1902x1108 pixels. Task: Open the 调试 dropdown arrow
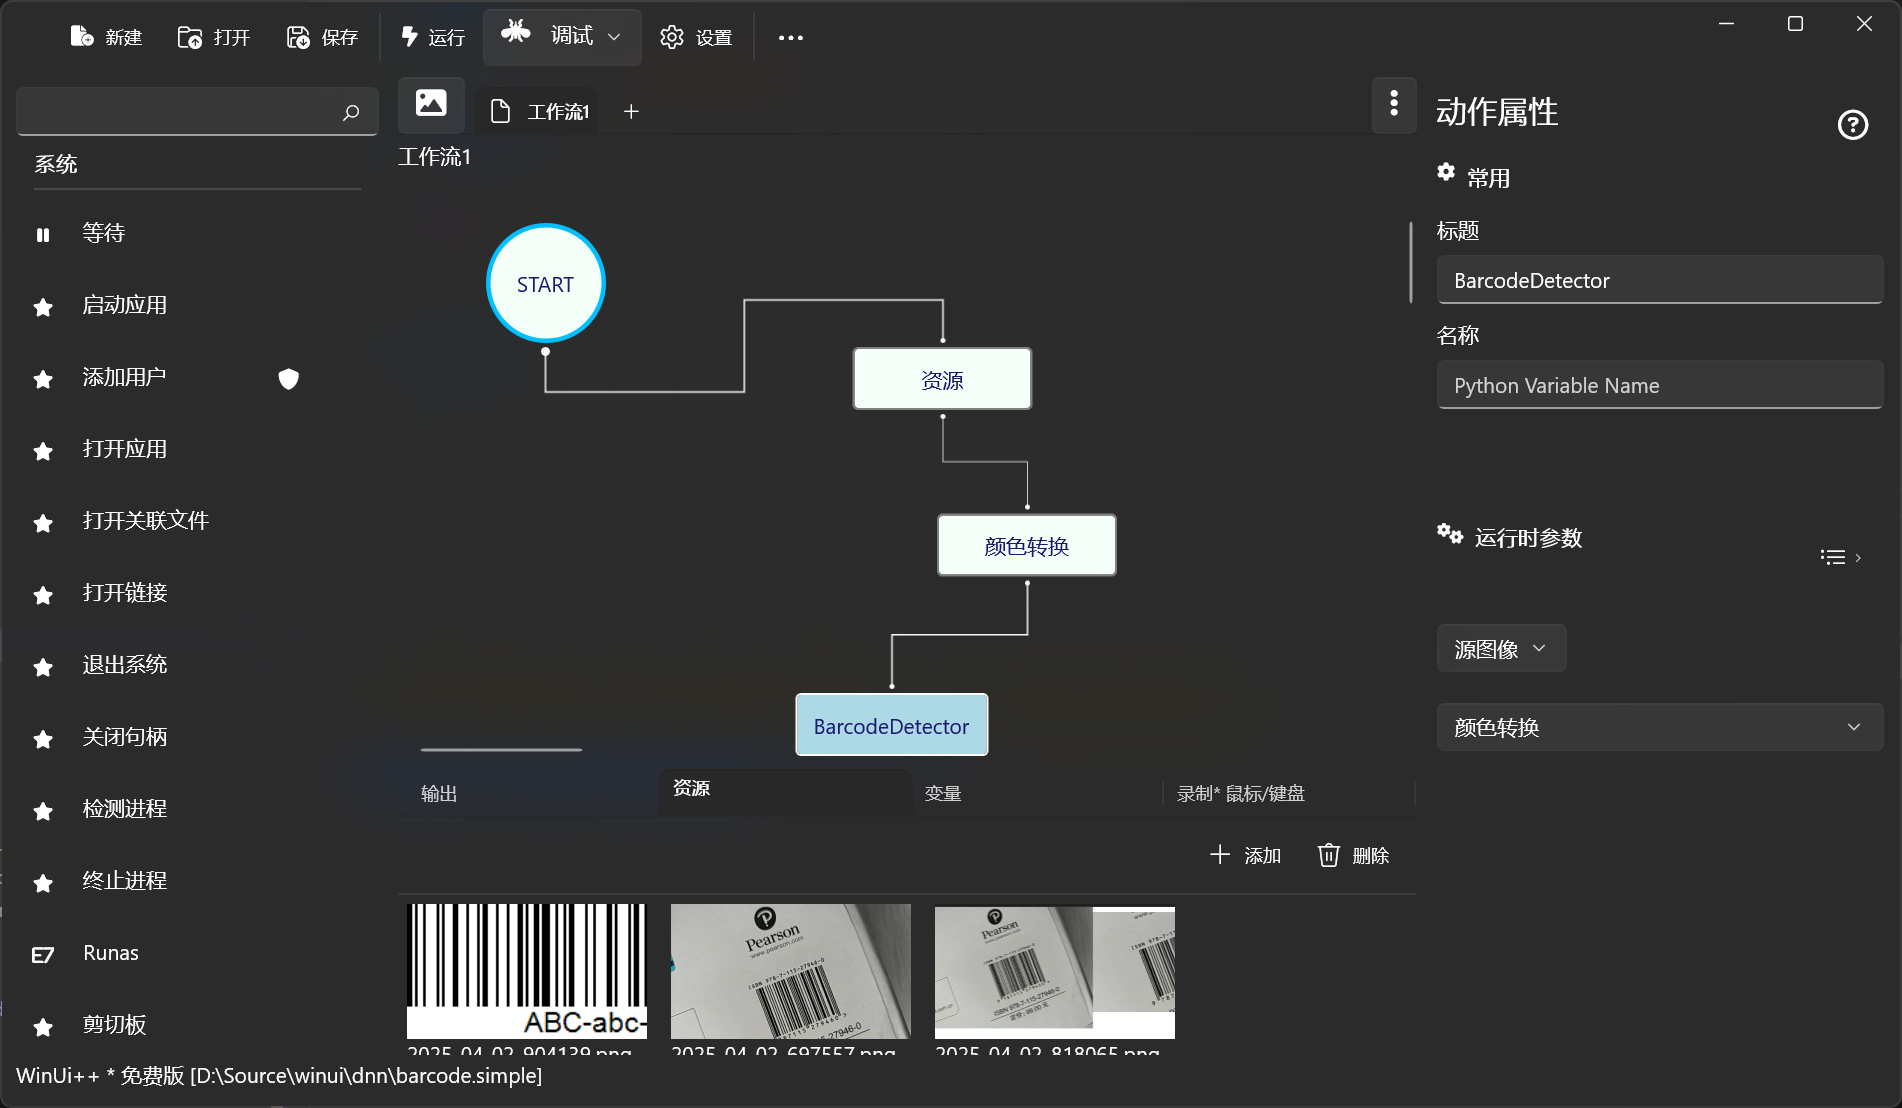613,37
